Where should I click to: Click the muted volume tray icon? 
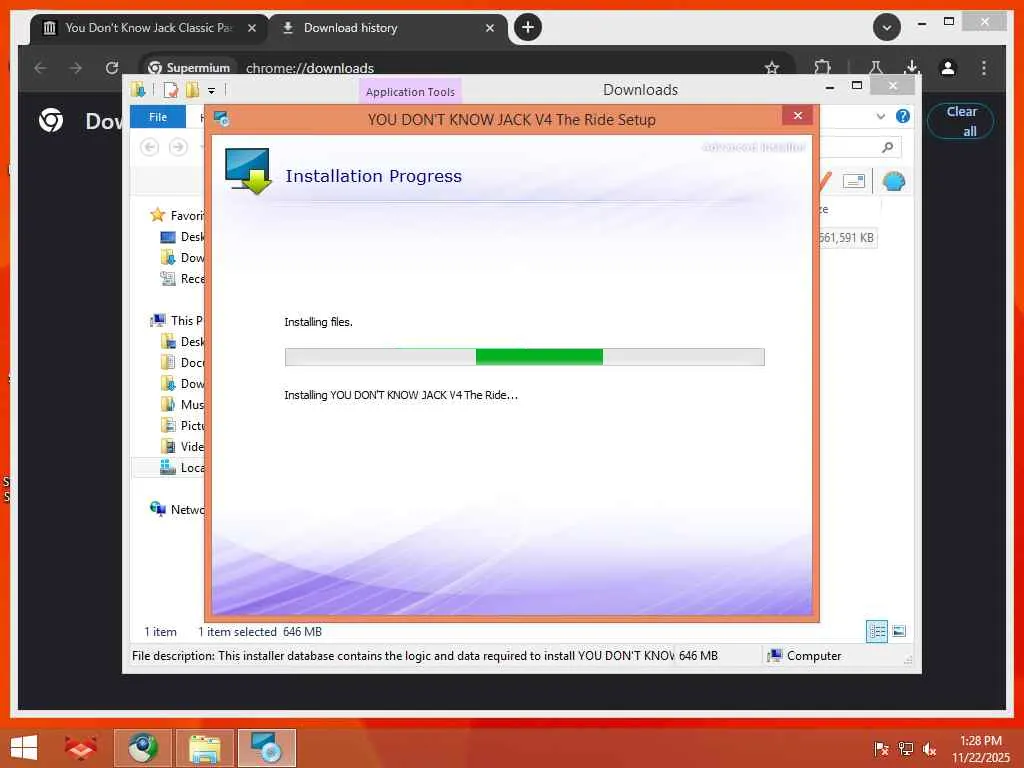click(x=929, y=749)
